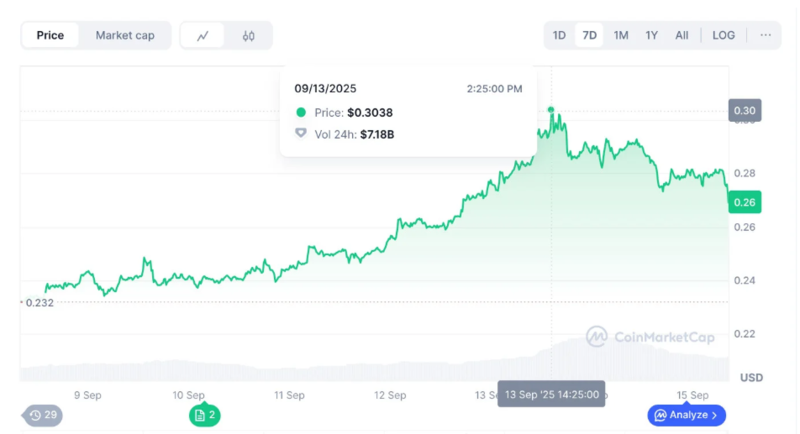Expand the Analyze button chevron

click(x=716, y=415)
